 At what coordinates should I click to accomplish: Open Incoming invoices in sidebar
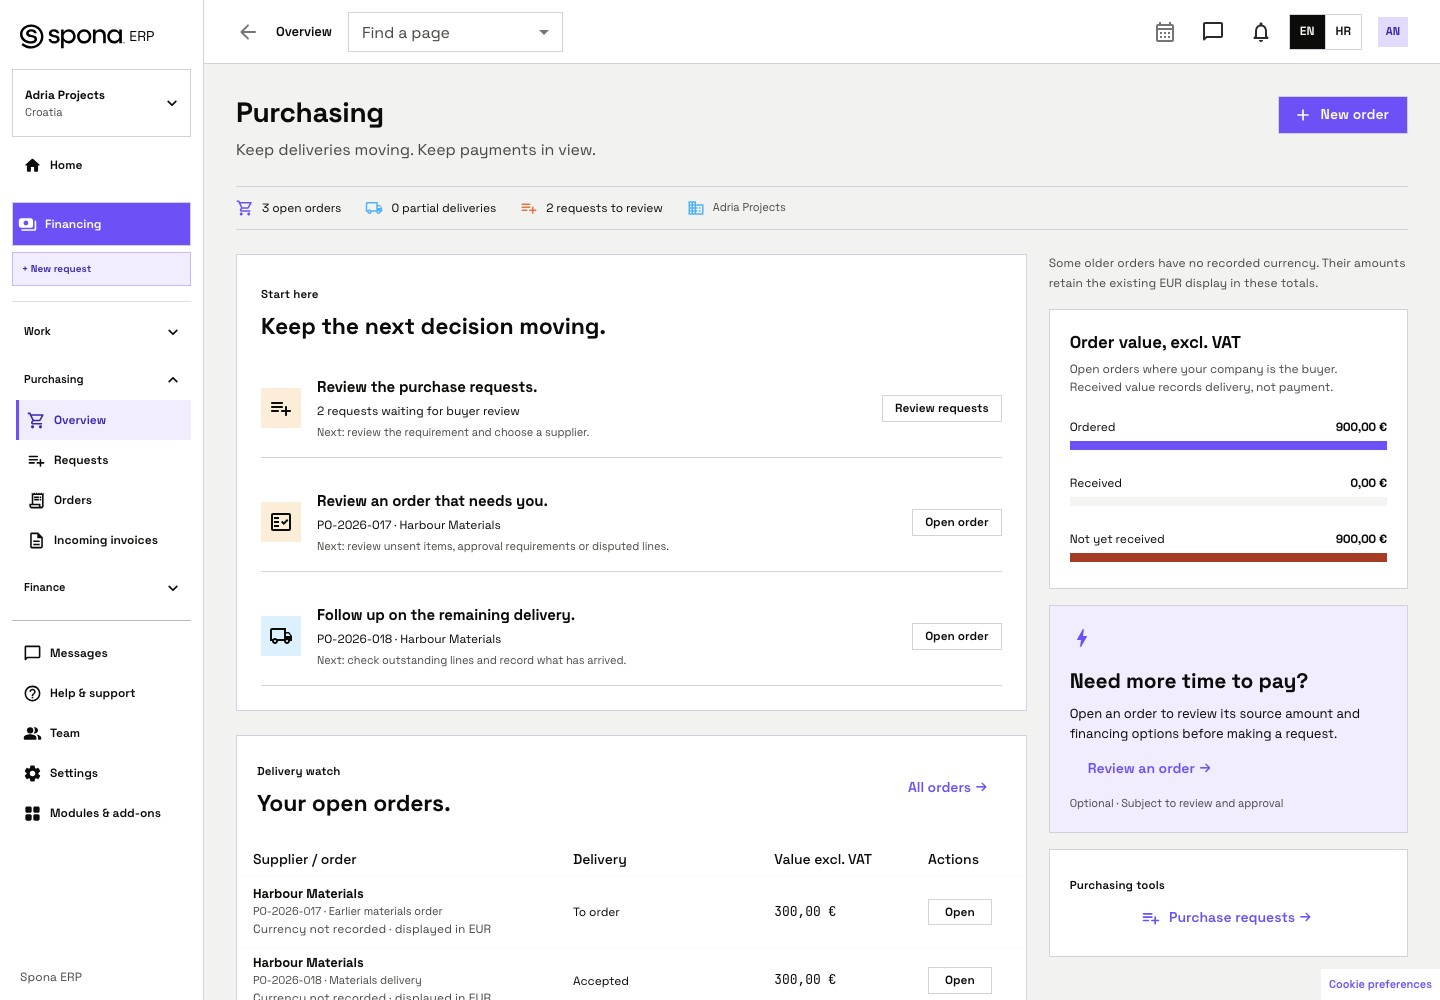pyautogui.click(x=103, y=540)
